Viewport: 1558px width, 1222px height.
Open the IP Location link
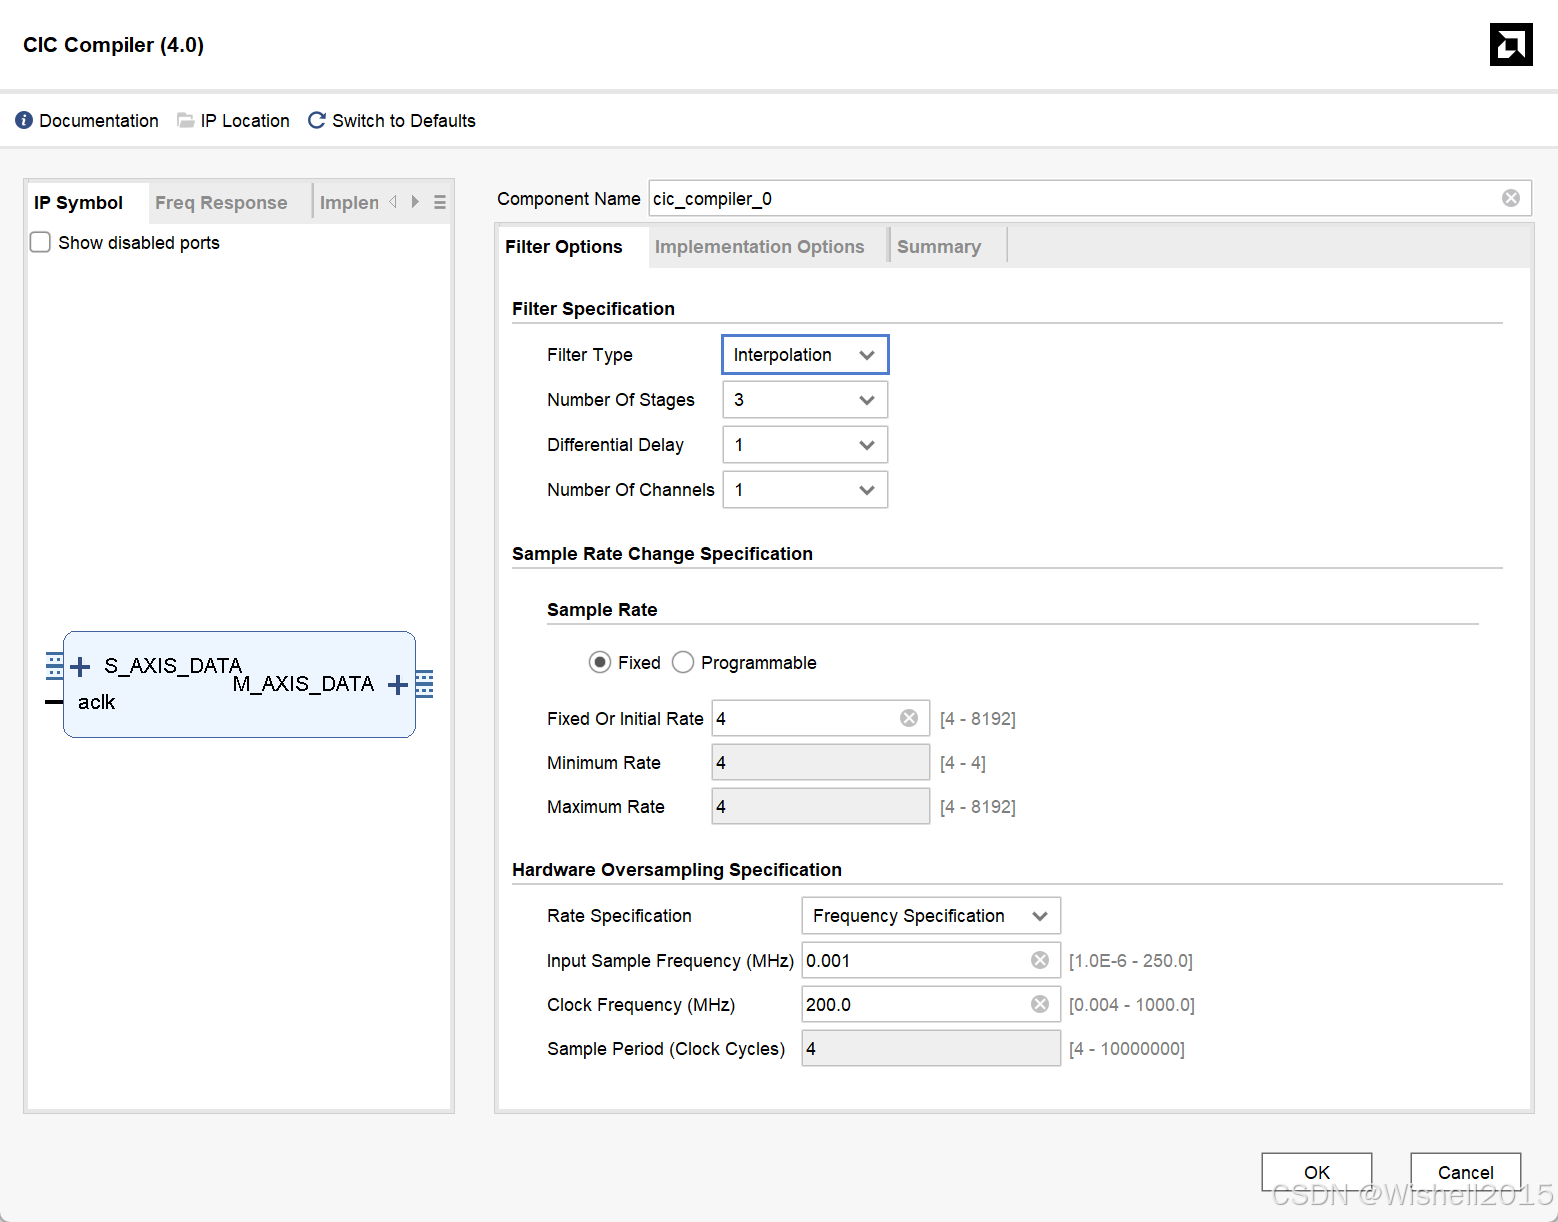[245, 120]
